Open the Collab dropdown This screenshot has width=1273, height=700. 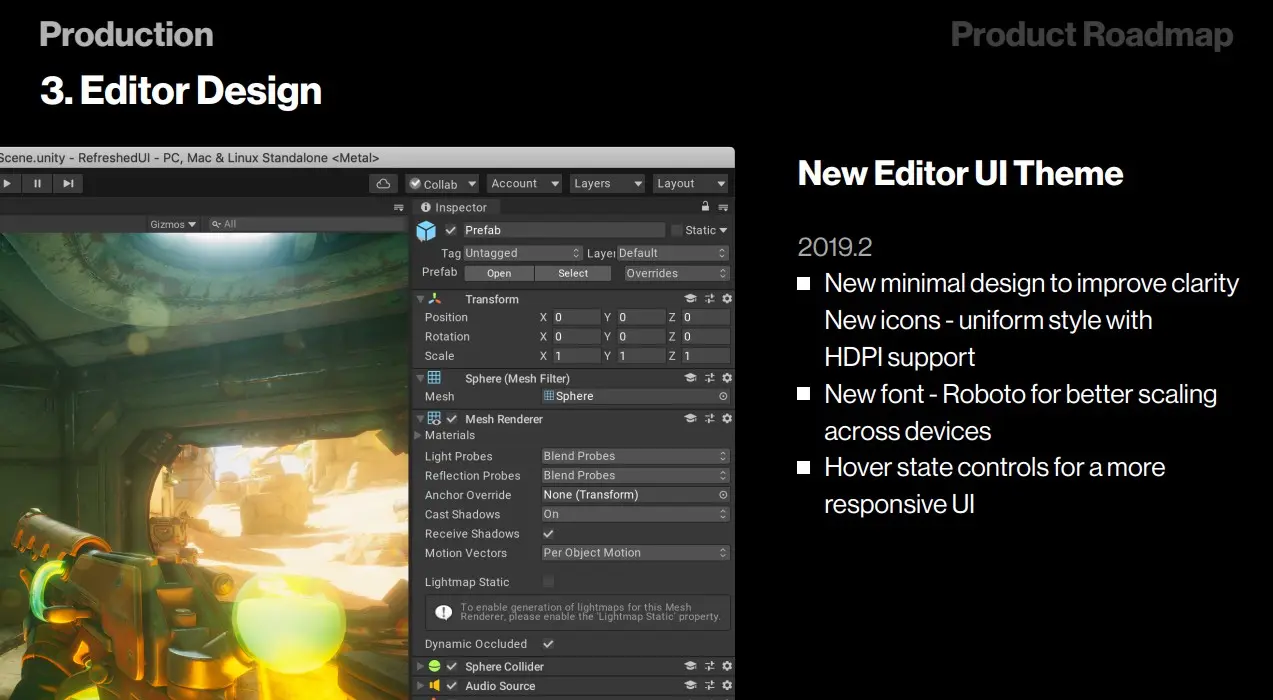[x=441, y=184]
